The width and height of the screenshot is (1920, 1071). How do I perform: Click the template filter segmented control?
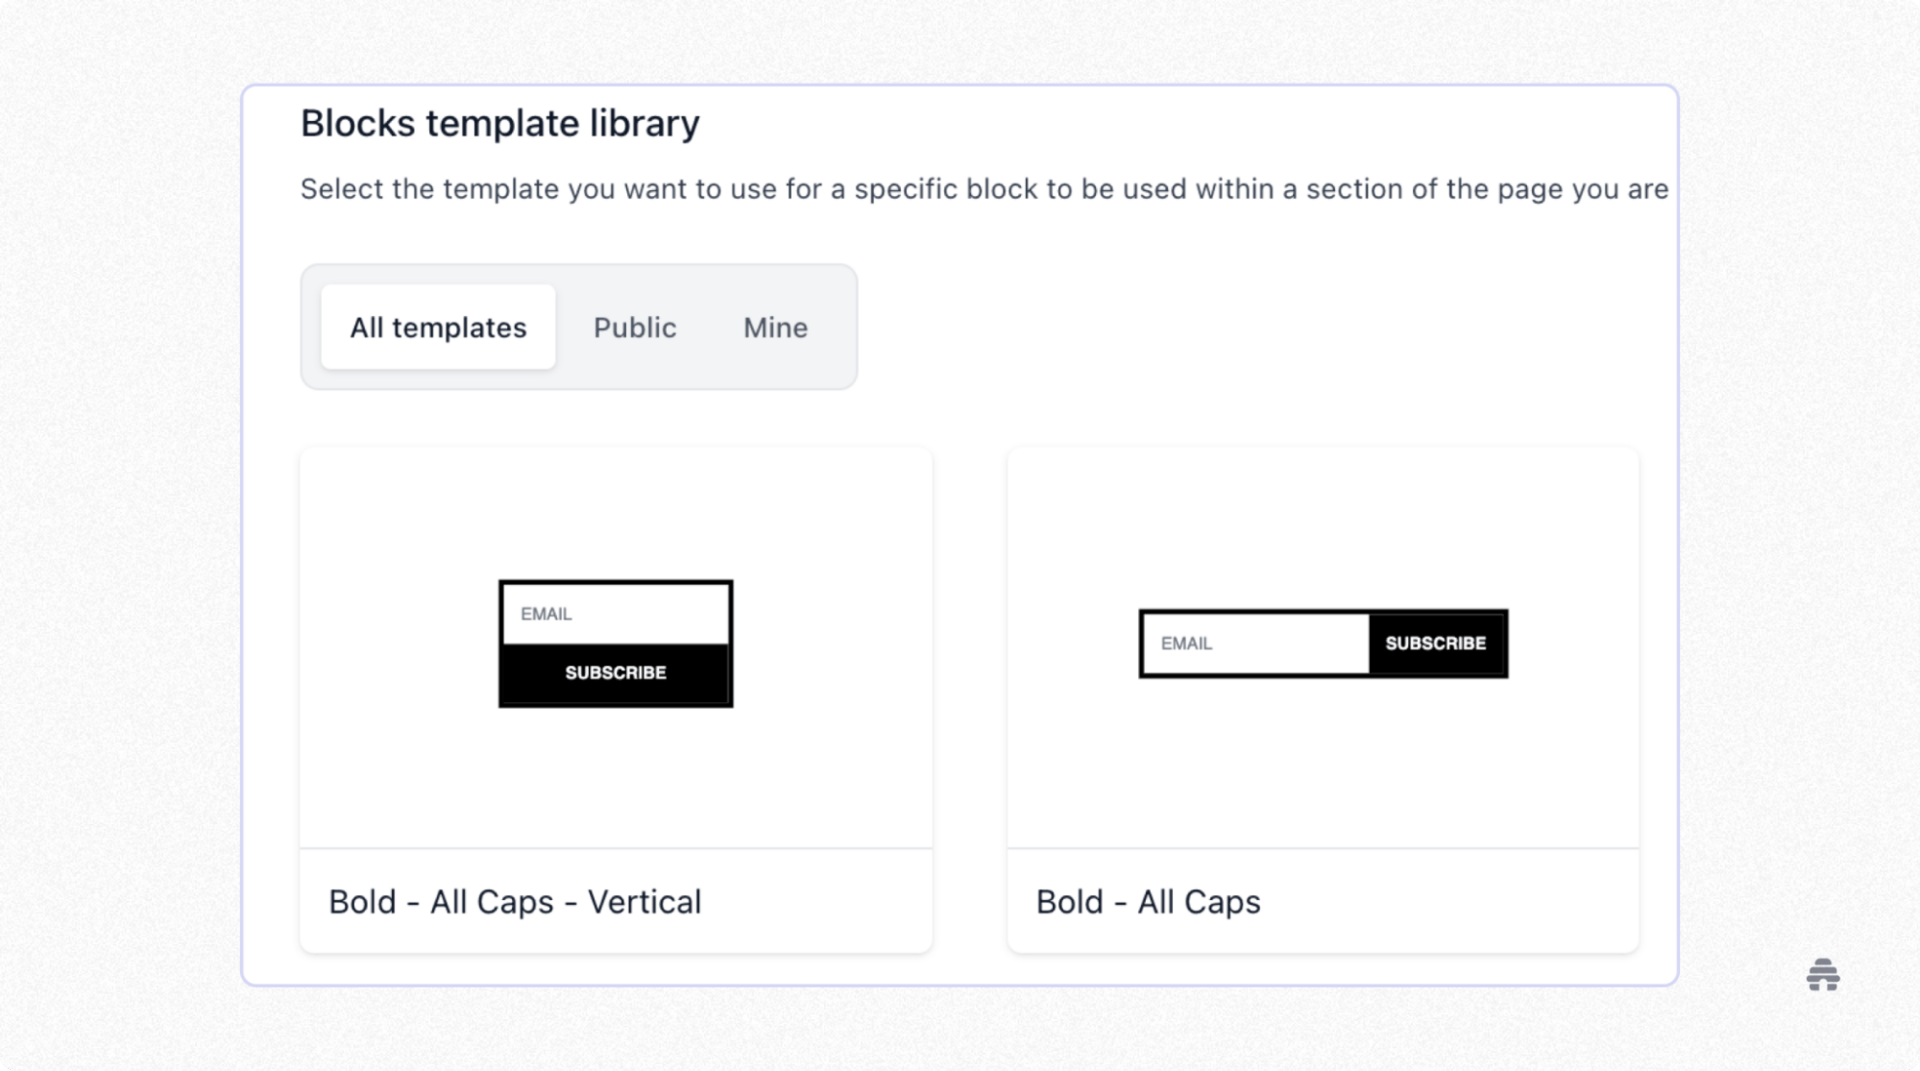[x=578, y=327]
